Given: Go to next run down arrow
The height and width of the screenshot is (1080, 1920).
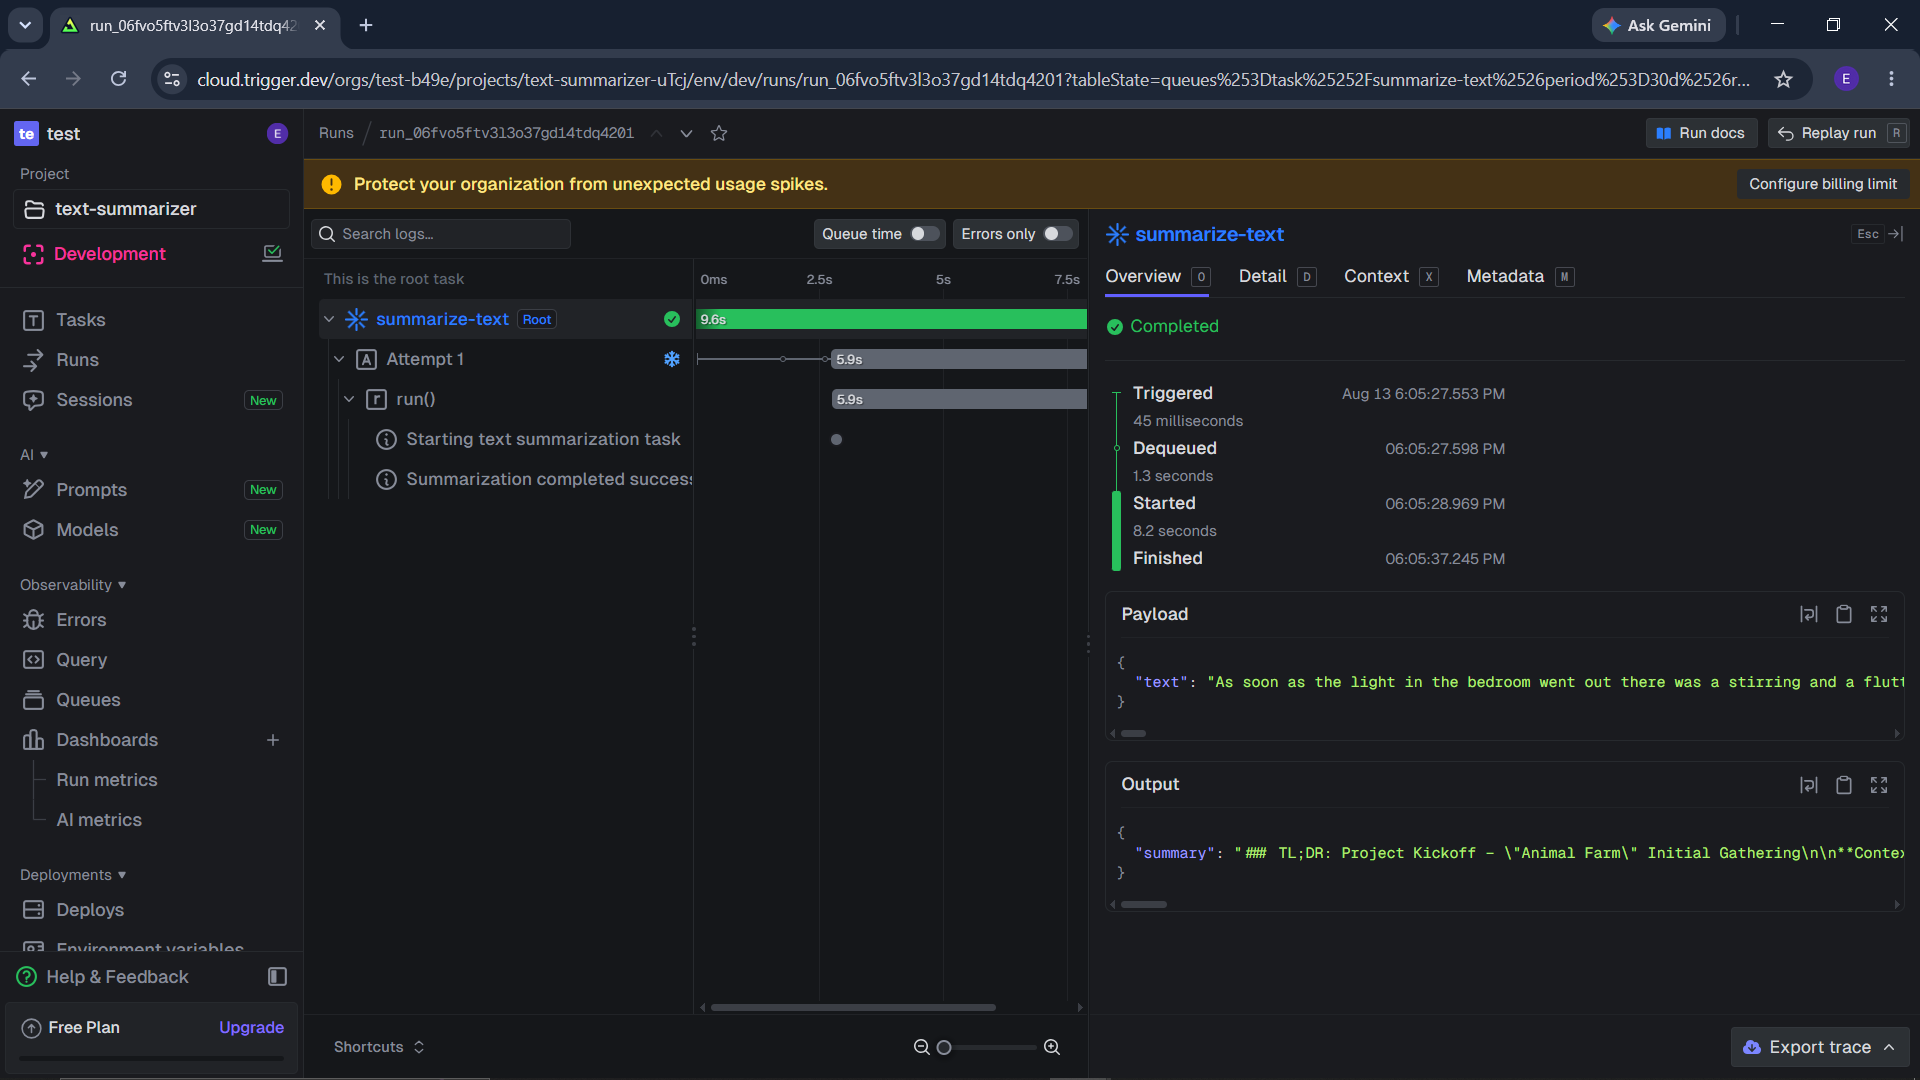Looking at the screenshot, I should 687,133.
